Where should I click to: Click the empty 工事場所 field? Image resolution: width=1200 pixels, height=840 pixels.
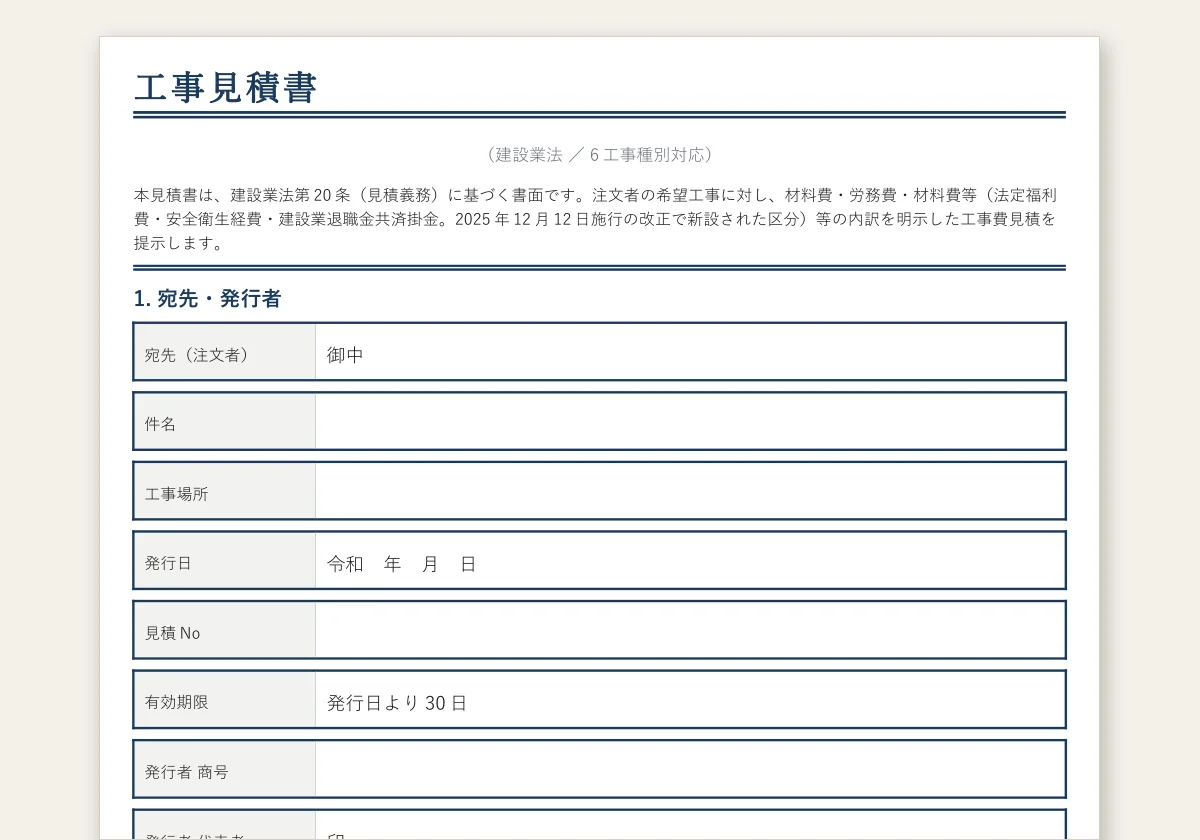[690, 491]
